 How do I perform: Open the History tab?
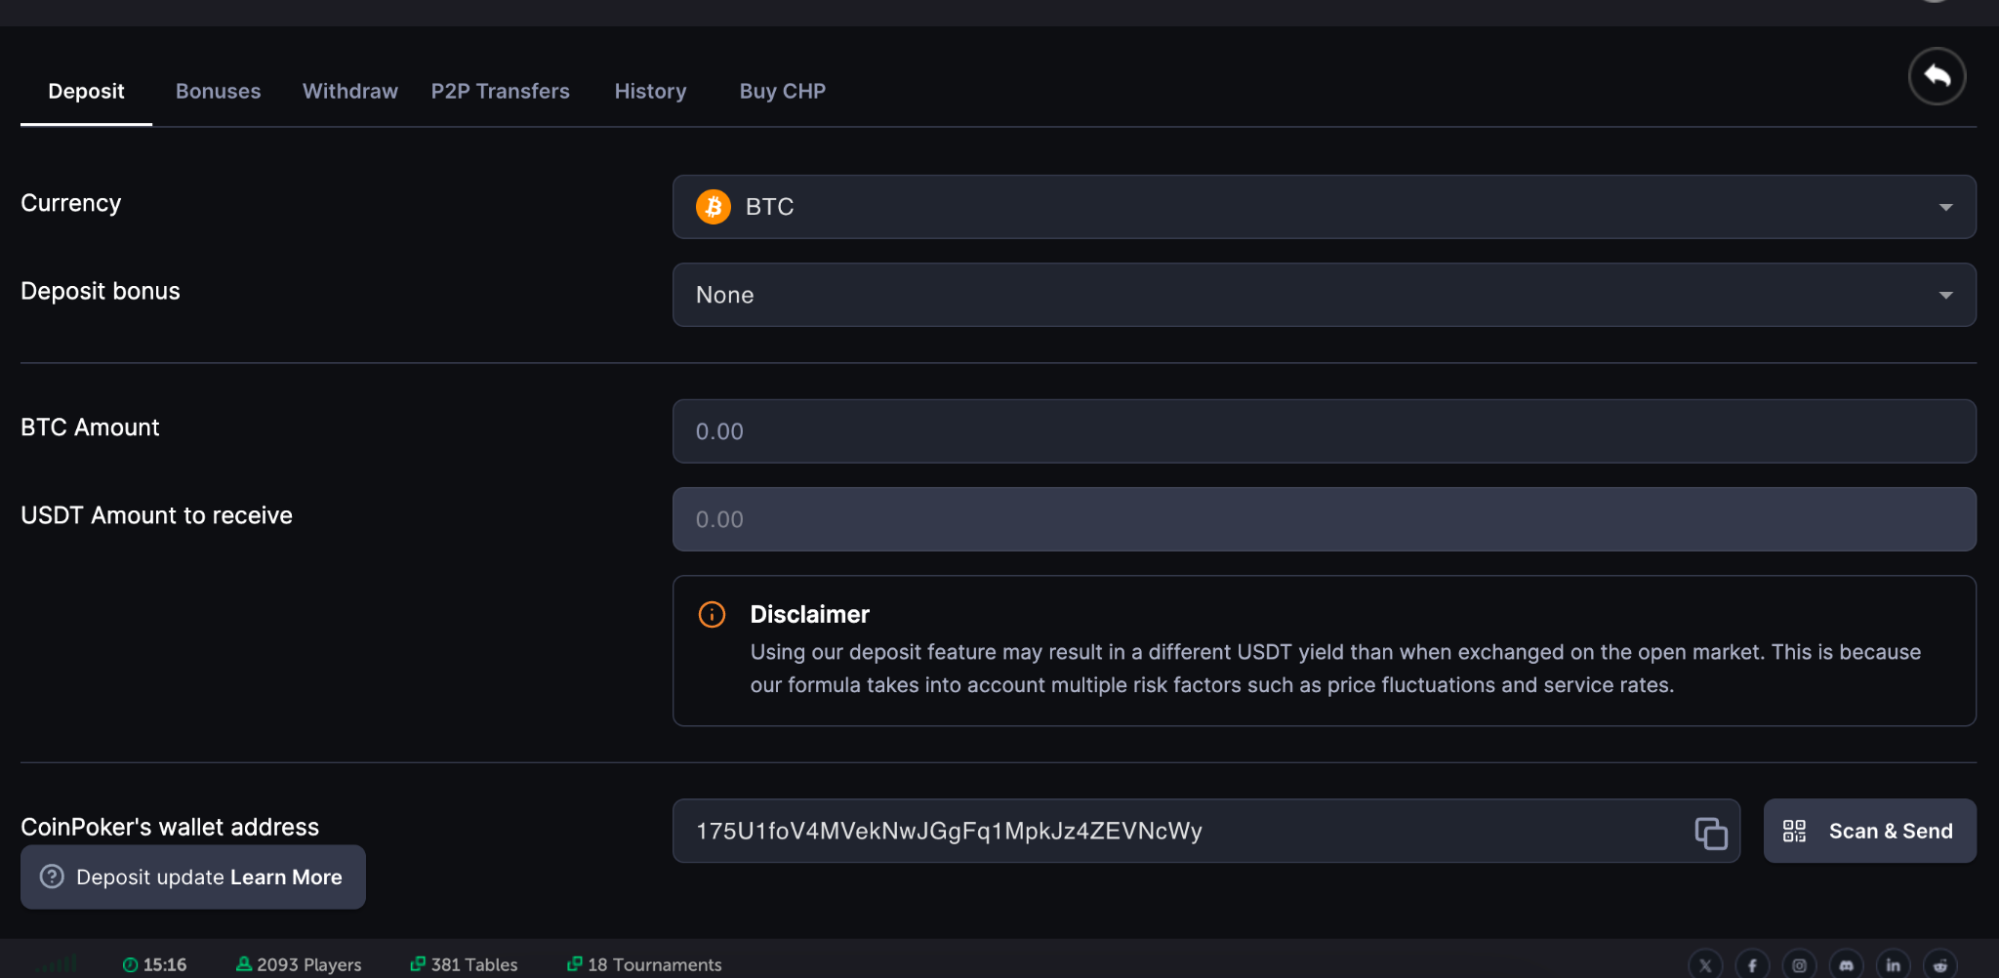[650, 91]
